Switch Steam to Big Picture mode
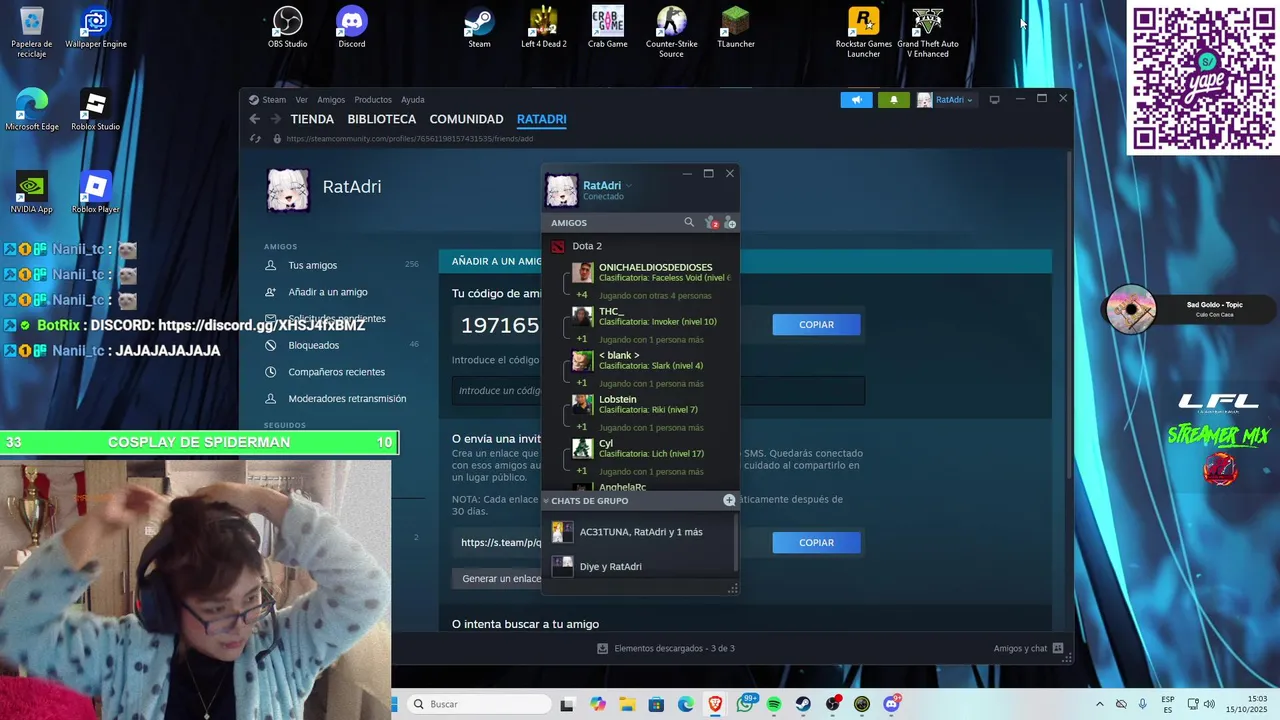Screen dimensions: 1280x720 tap(994, 100)
